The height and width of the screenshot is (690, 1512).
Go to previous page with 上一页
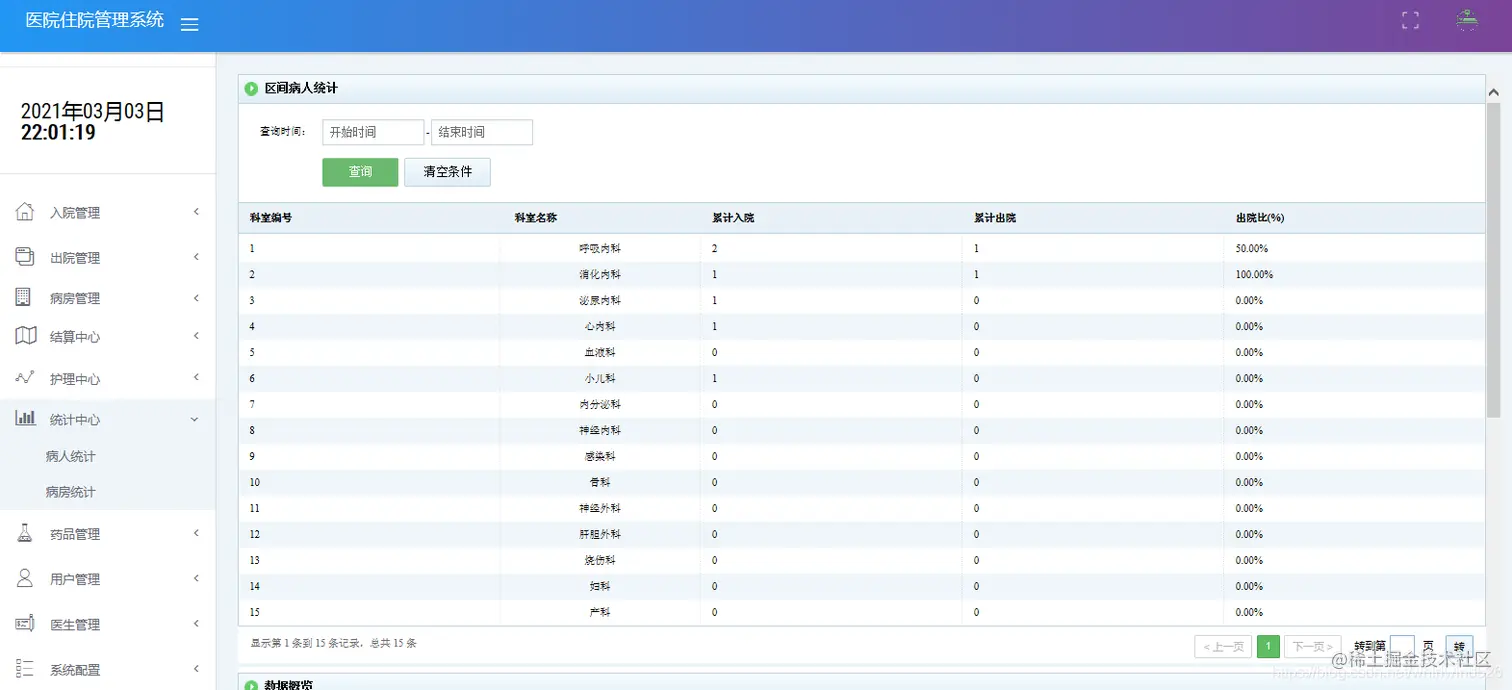(x=1223, y=647)
